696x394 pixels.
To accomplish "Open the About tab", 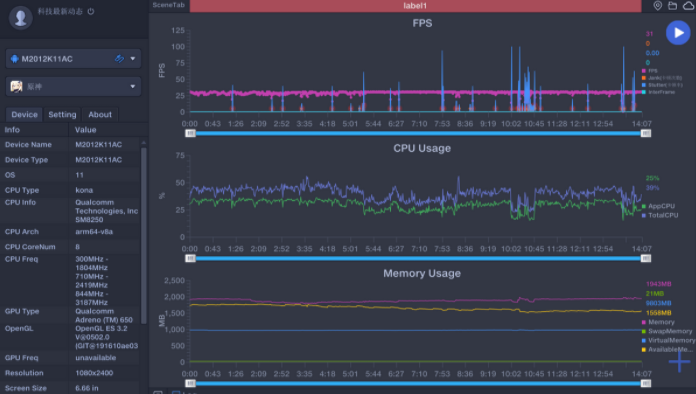I will pyautogui.click(x=100, y=114).
